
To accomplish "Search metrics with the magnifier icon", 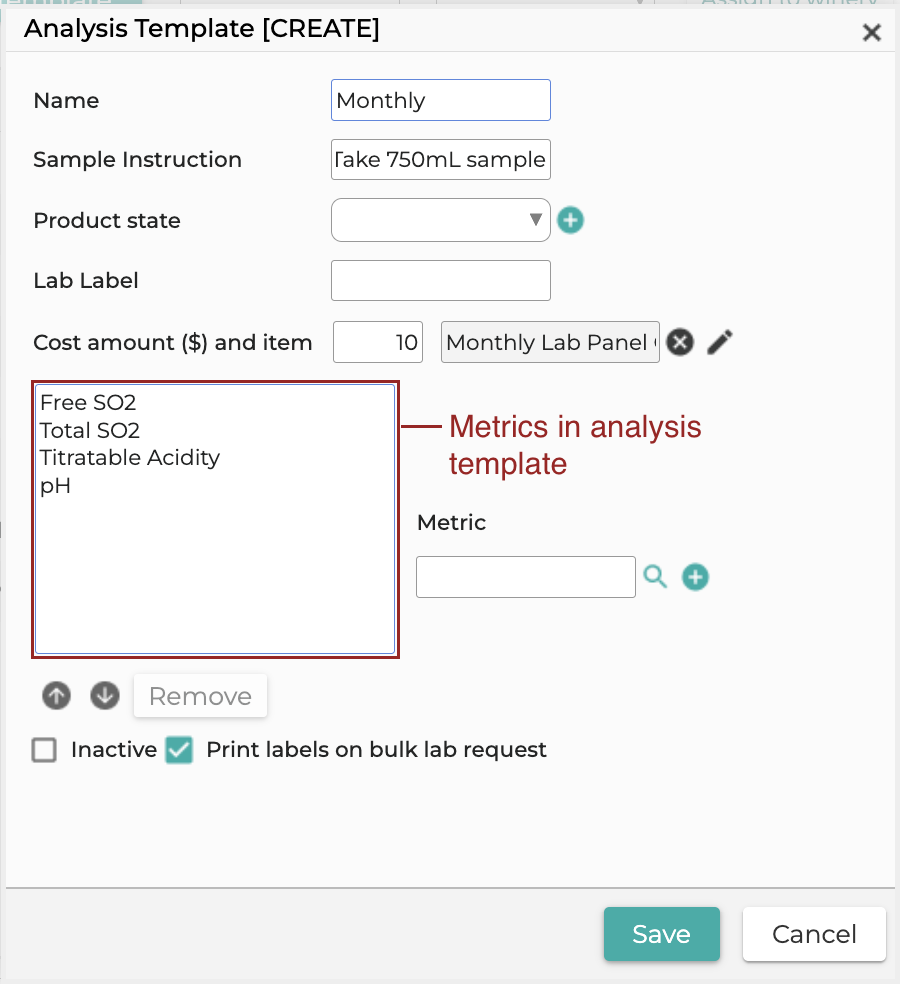I will click(x=655, y=576).
